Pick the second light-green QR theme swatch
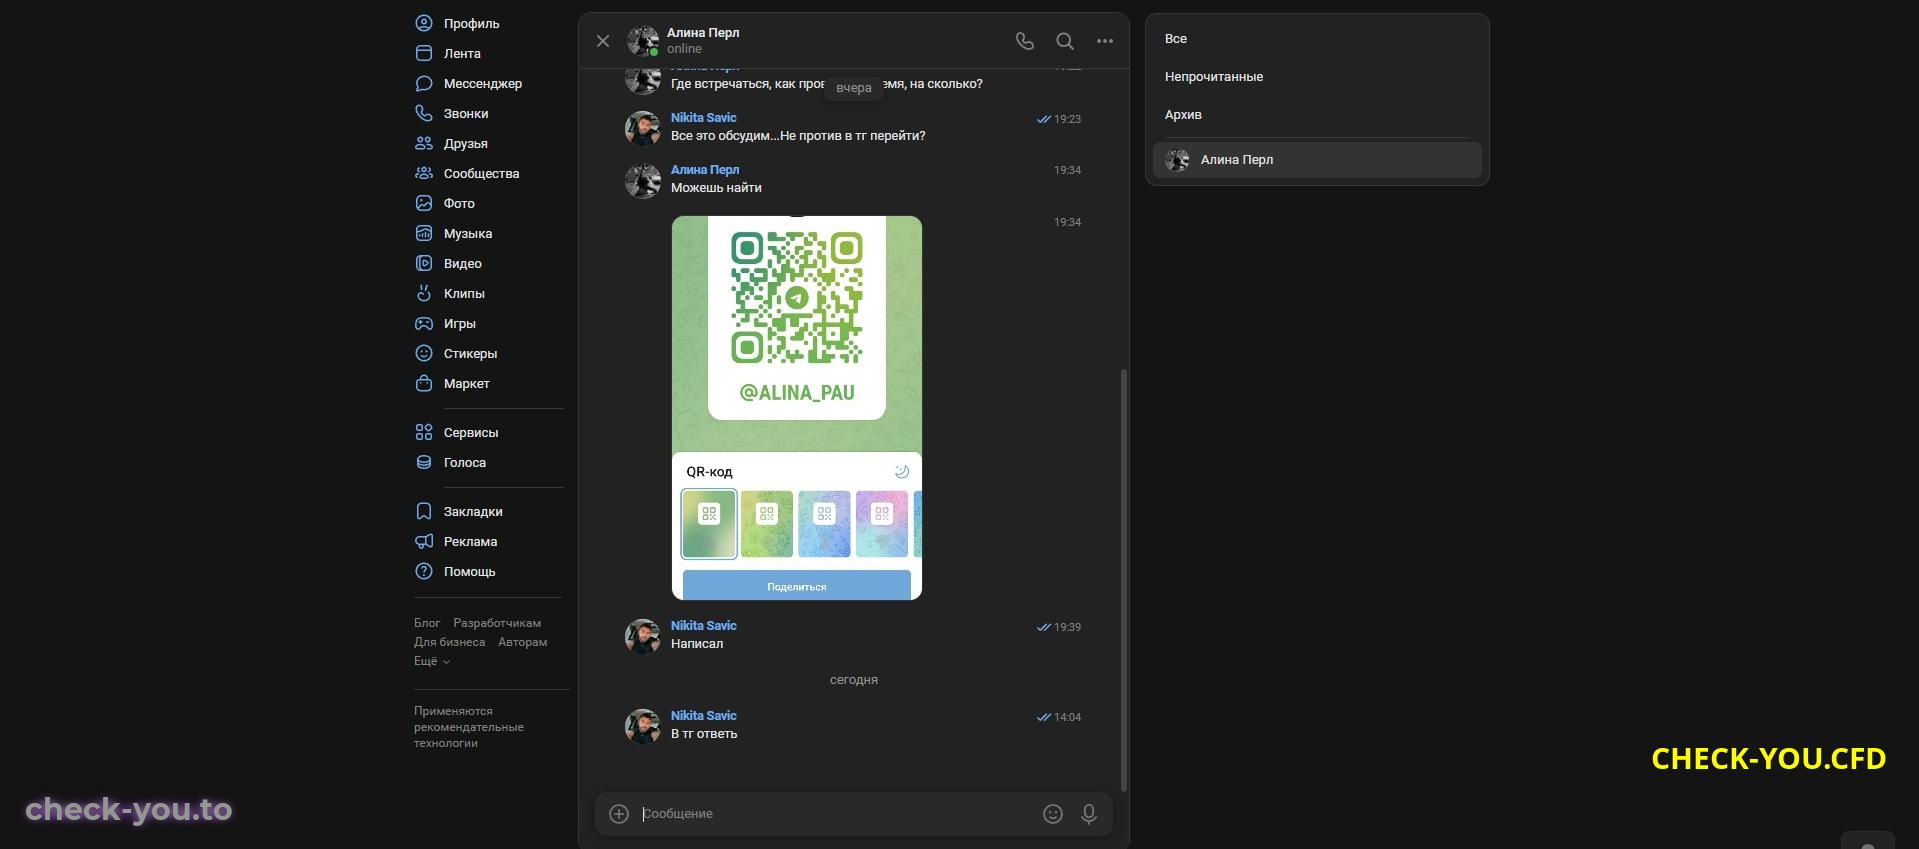Screen dimensions: 1919x849 pos(767,523)
